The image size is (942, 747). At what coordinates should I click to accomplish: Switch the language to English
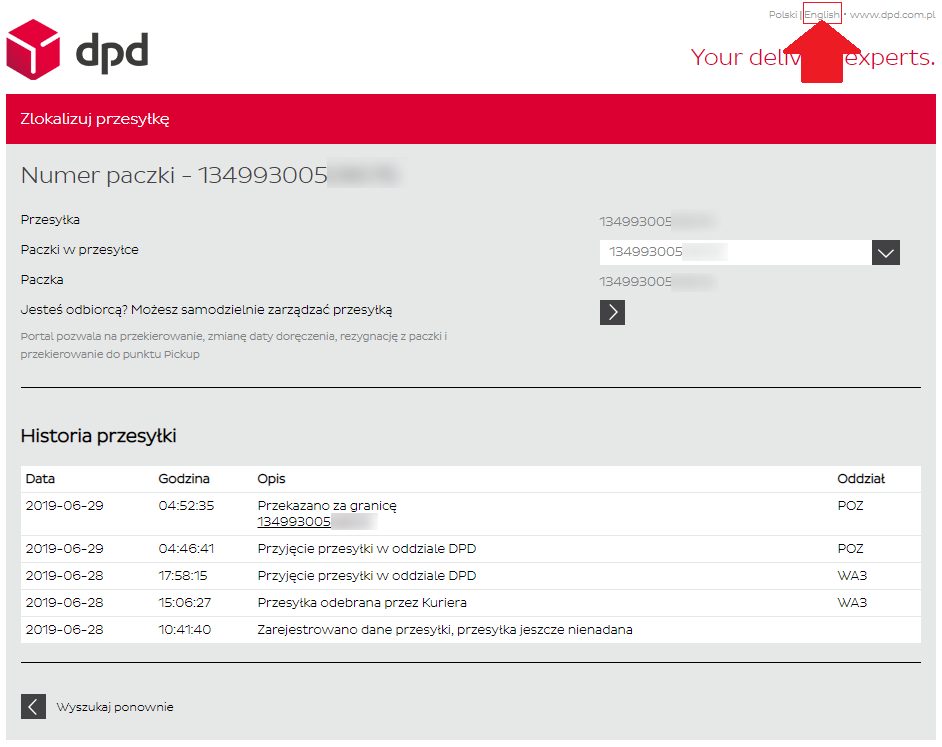click(822, 15)
